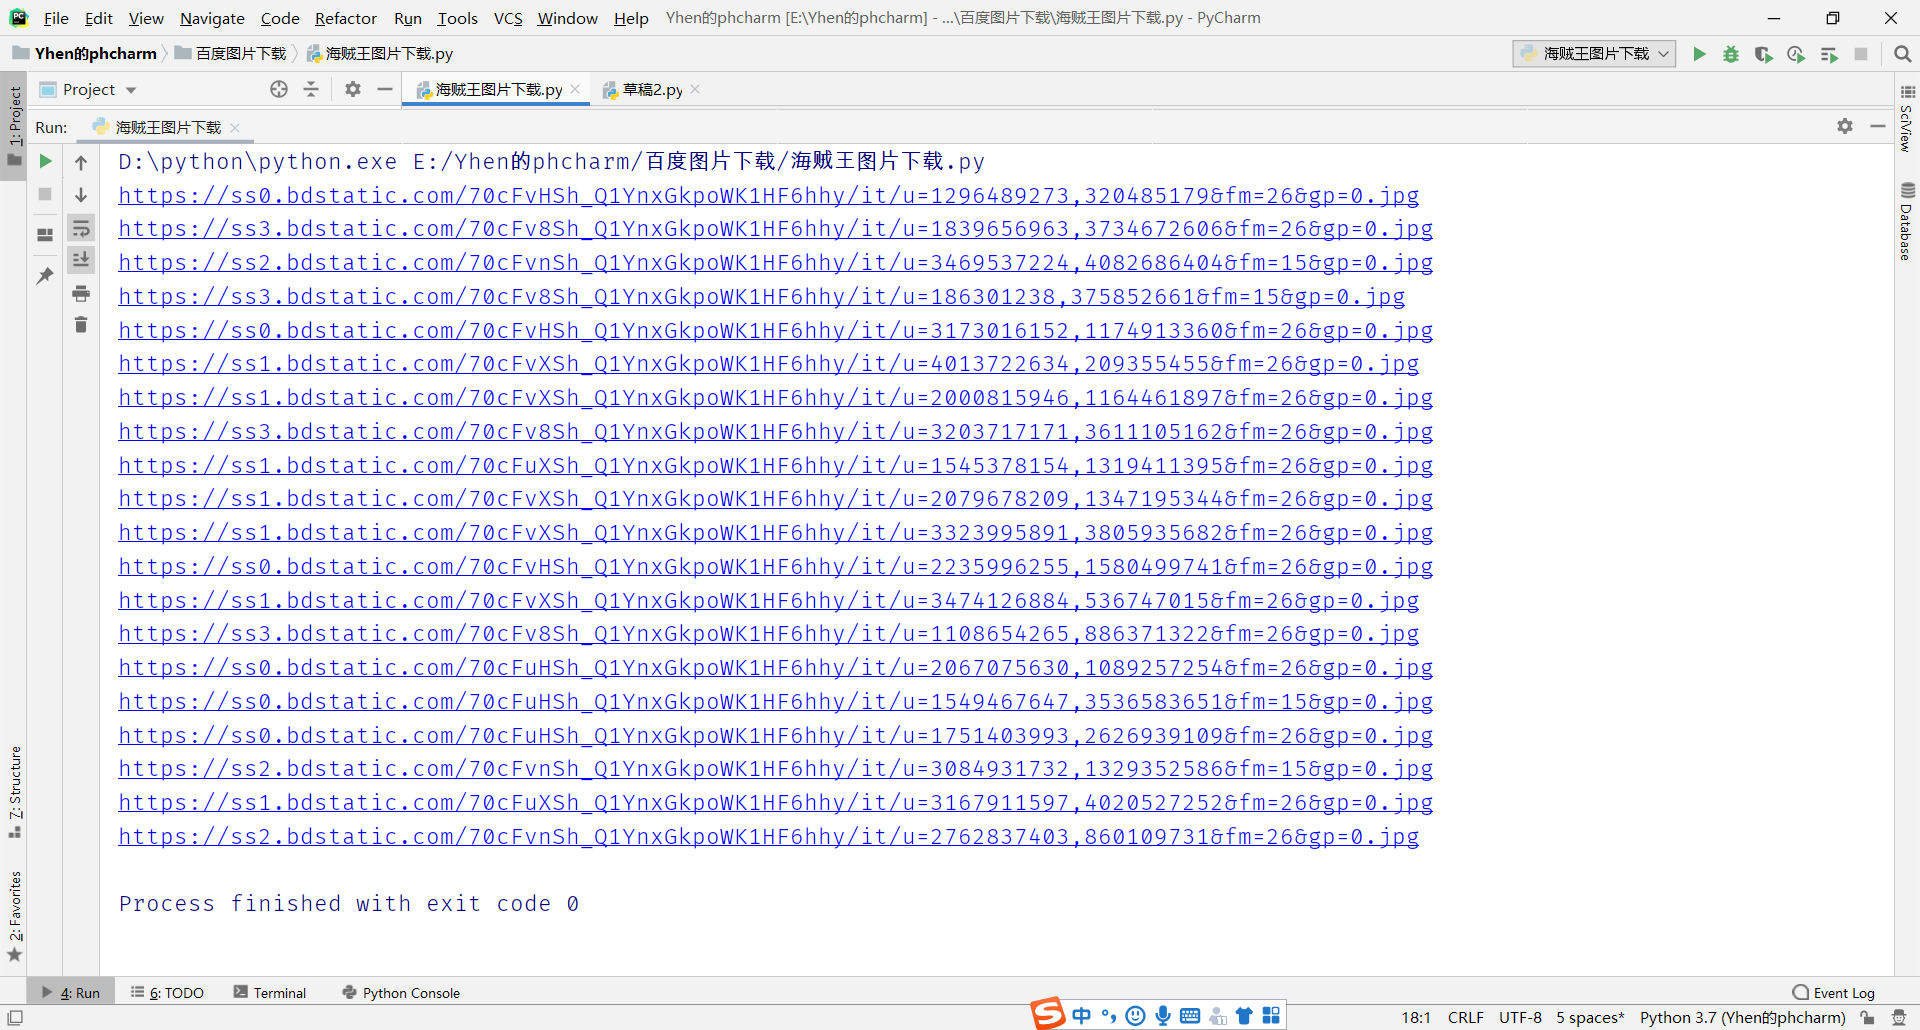
Task: Select the 海贼王图片下载.py editor tab
Action: [x=498, y=90]
